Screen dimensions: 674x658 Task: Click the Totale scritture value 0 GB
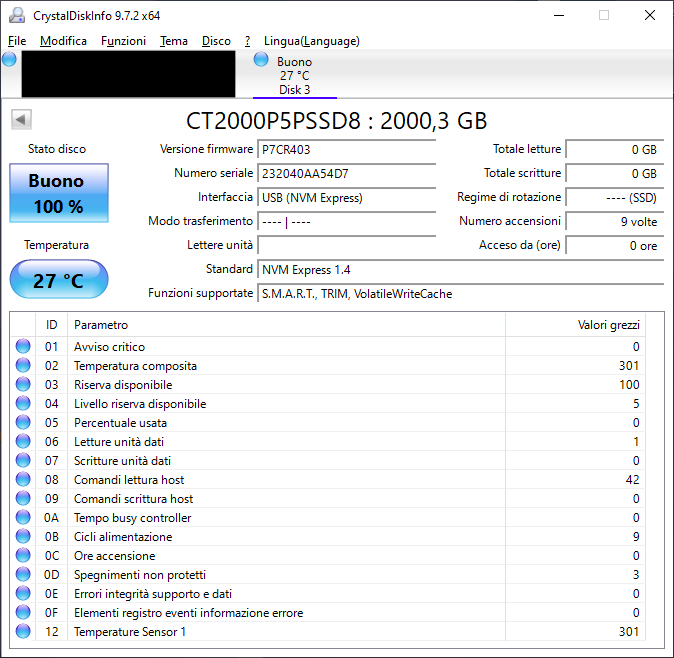point(615,174)
